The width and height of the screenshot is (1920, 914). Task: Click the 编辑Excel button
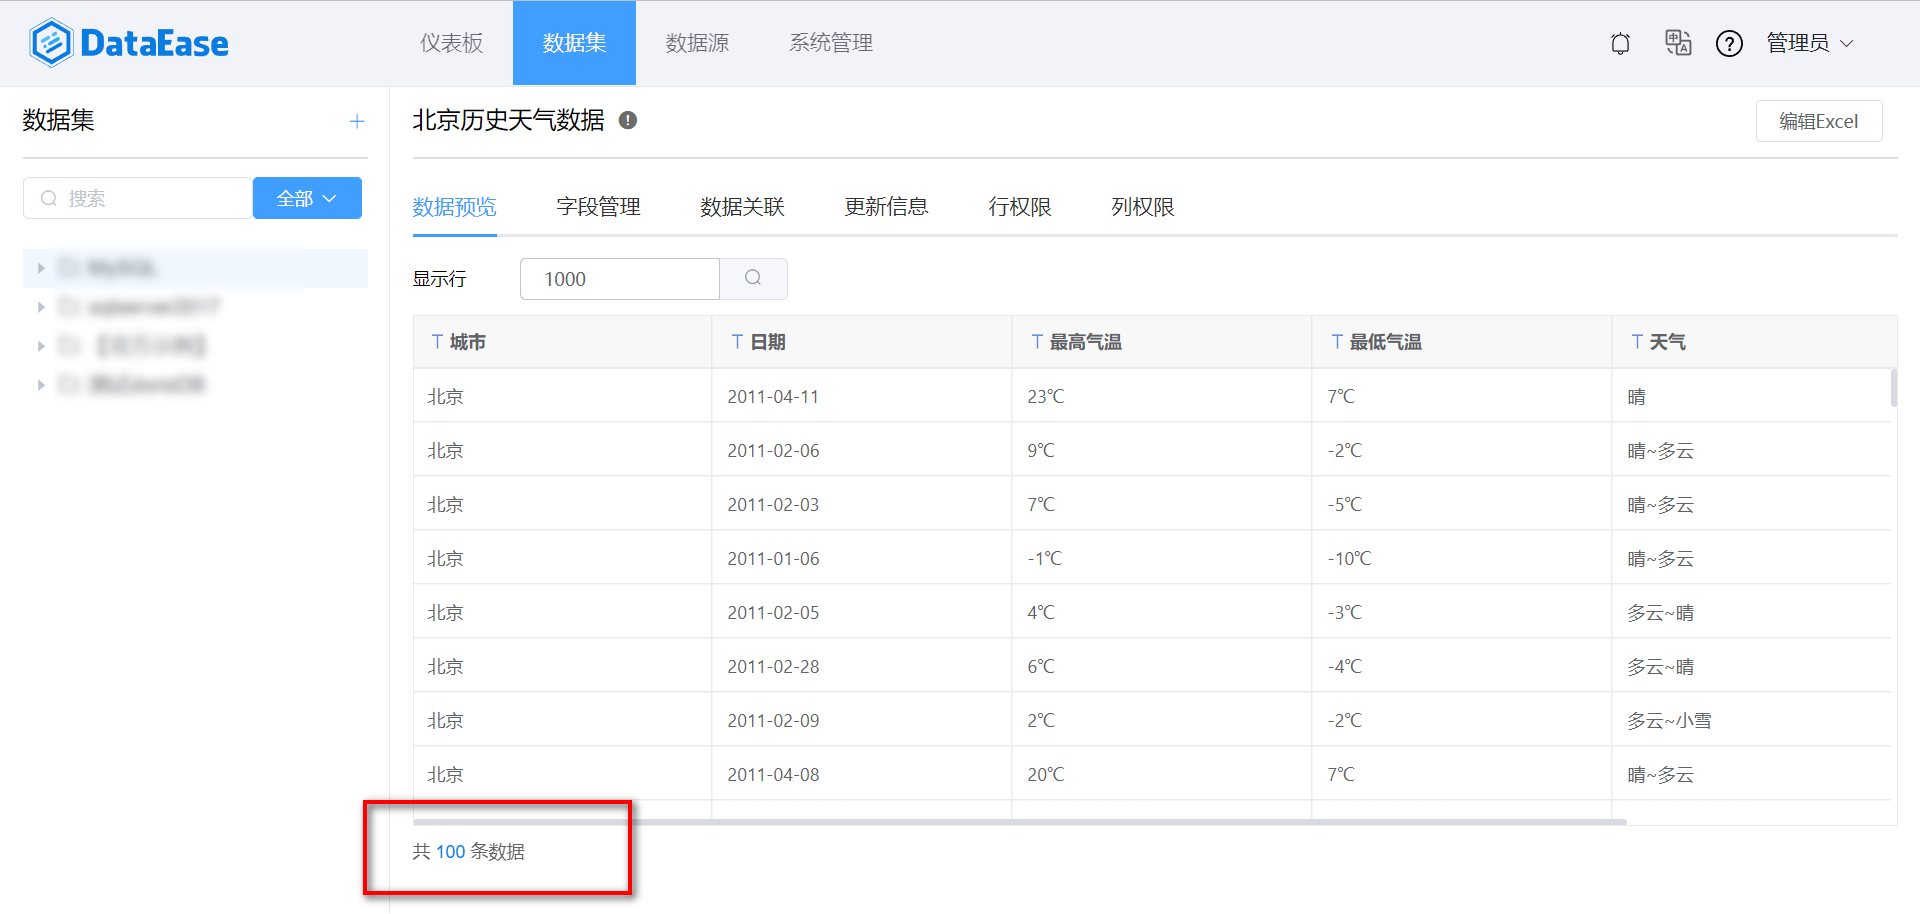pyautogui.click(x=1819, y=121)
